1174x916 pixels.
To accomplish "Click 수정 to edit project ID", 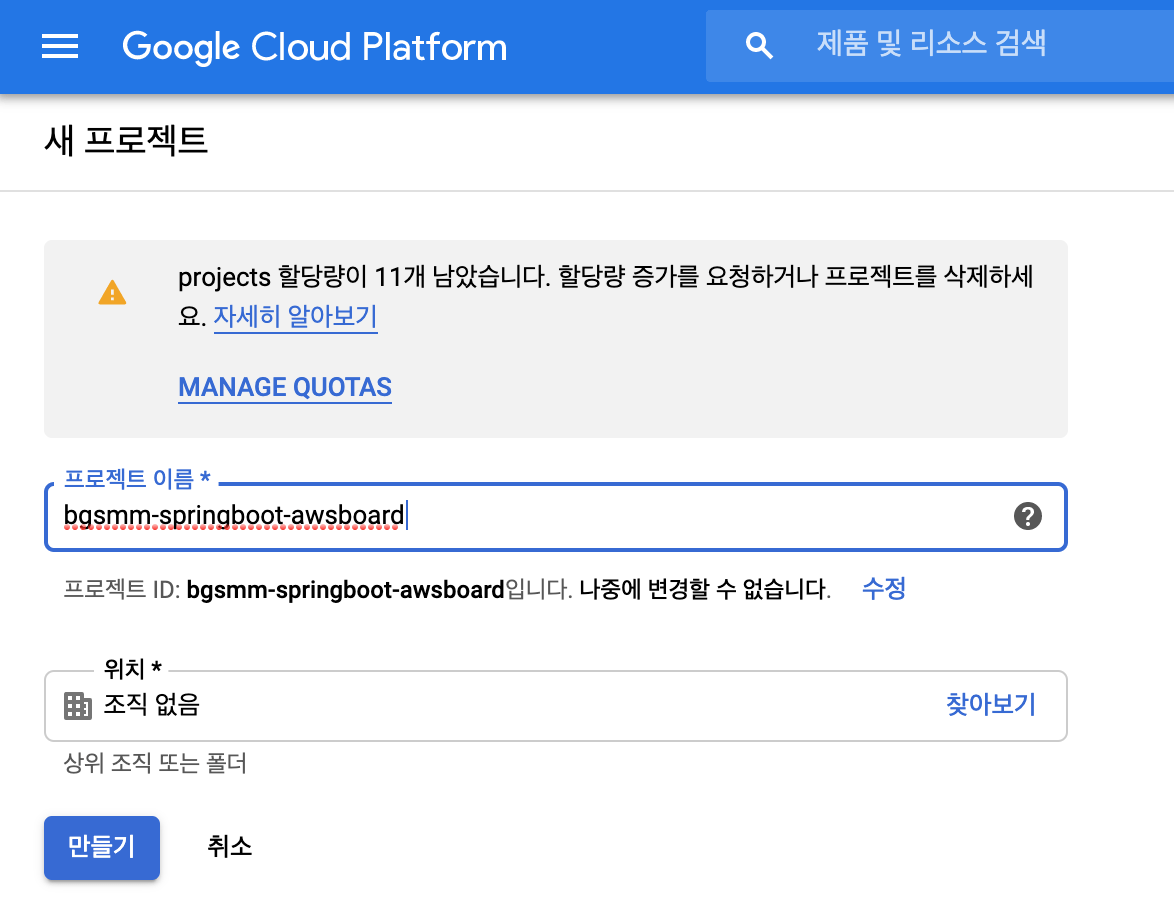I will (x=883, y=589).
